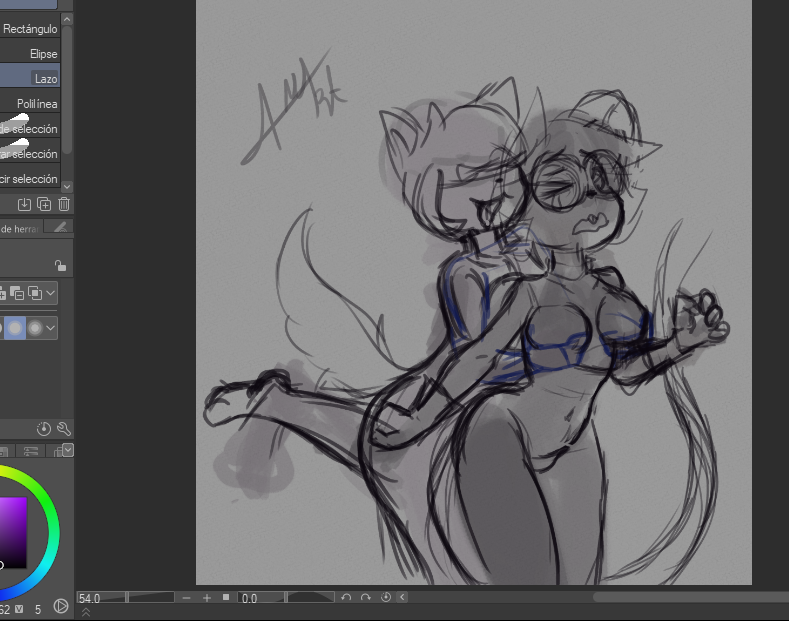Open the color slider palette tab

(x=31, y=451)
